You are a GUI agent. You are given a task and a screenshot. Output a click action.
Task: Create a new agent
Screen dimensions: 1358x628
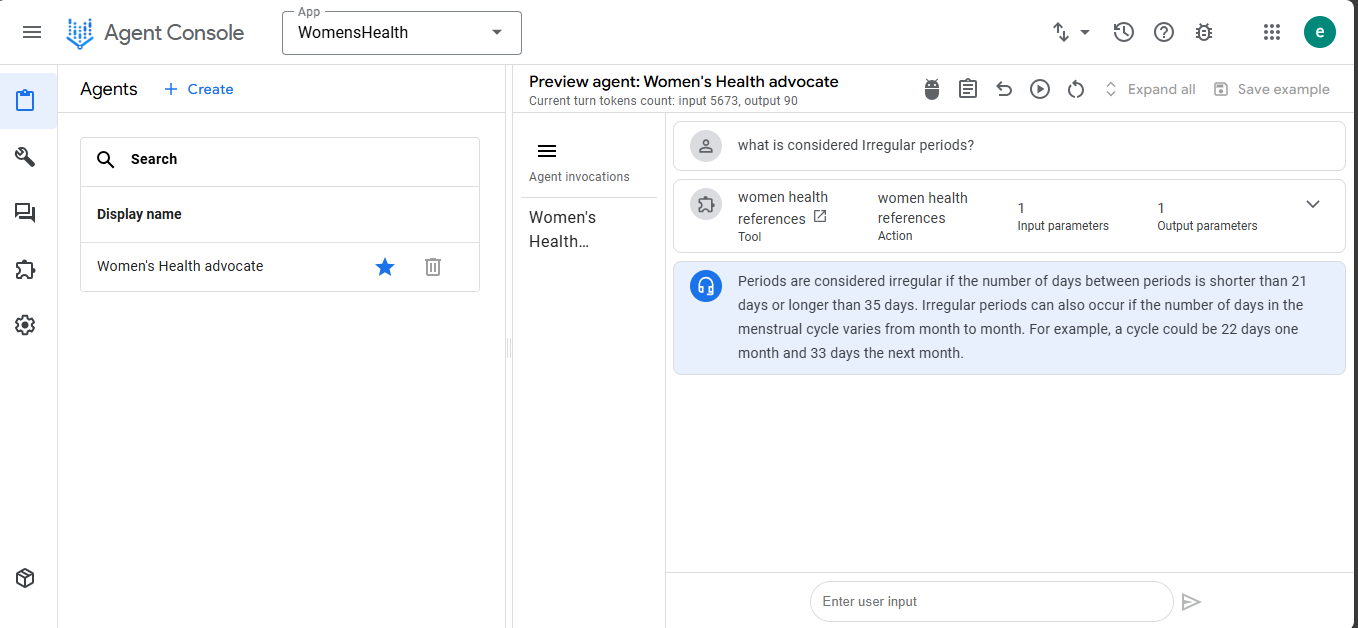click(x=198, y=89)
